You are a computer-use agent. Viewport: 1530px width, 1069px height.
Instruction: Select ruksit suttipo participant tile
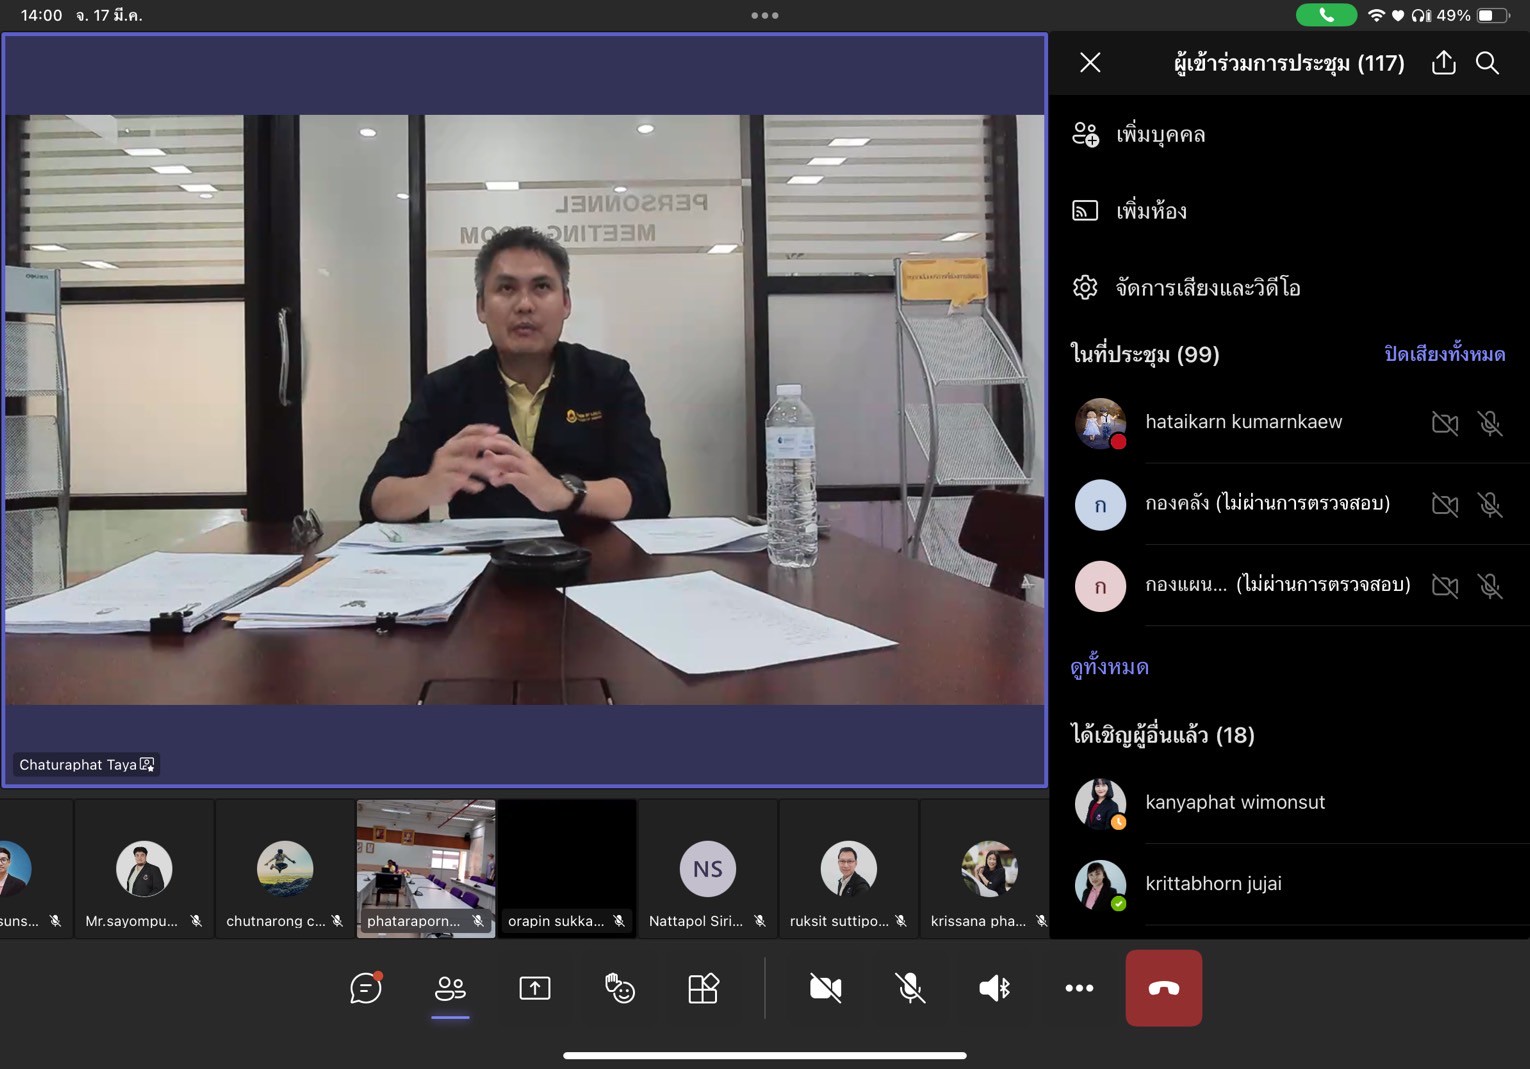849,868
